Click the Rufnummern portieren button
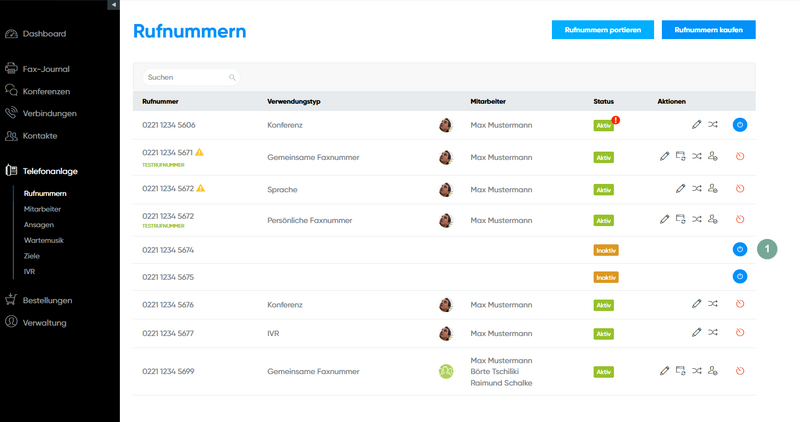The height and width of the screenshot is (422, 800). point(602,30)
